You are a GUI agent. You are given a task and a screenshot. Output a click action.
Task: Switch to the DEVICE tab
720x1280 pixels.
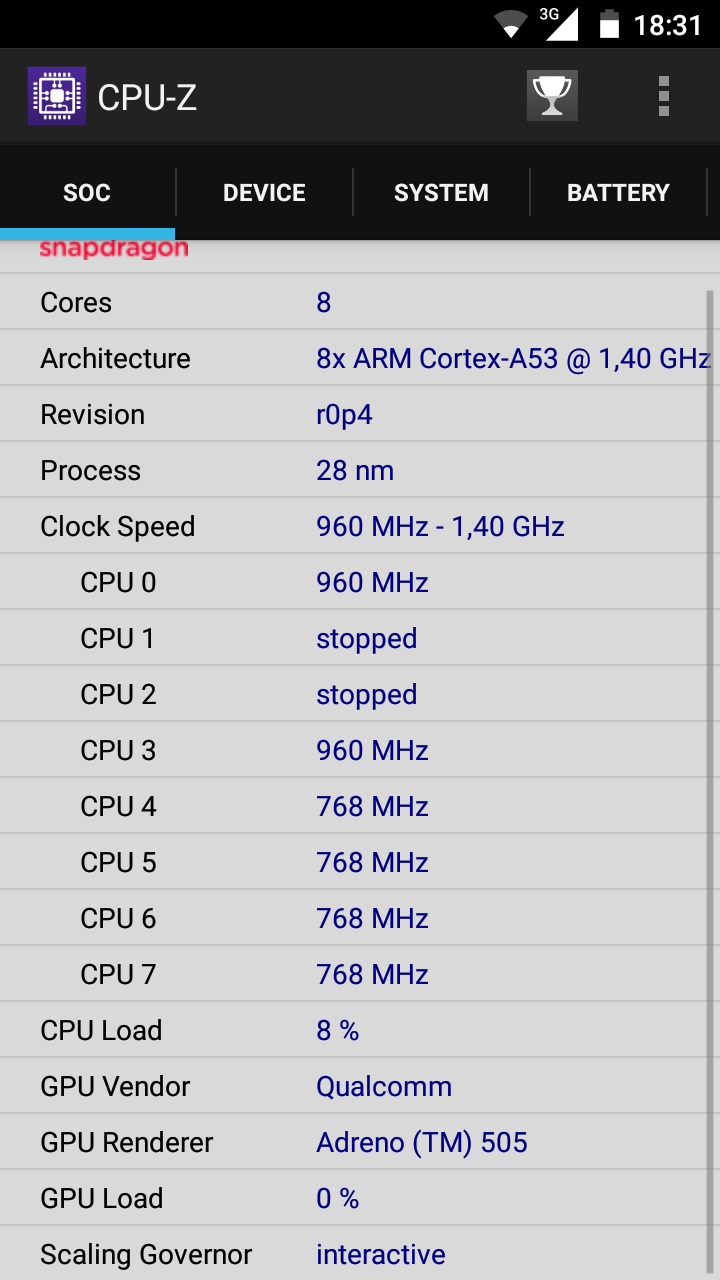click(x=264, y=193)
